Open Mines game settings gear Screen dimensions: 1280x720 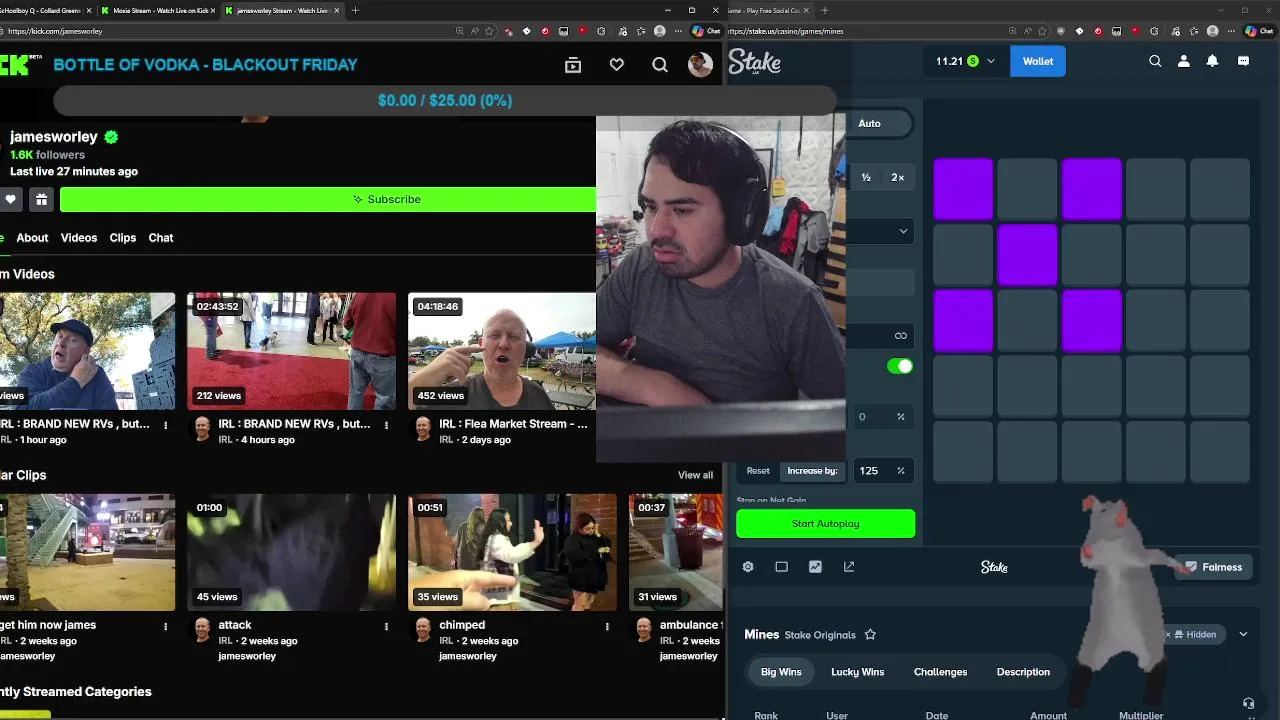[x=748, y=567]
